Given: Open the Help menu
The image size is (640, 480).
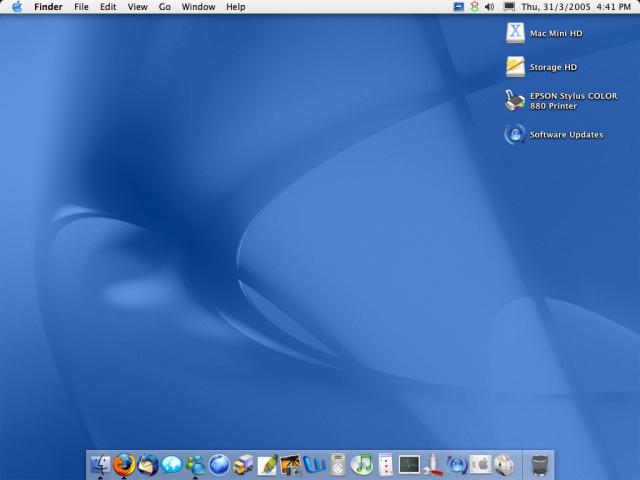Looking at the screenshot, I should (x=236, y=7).
